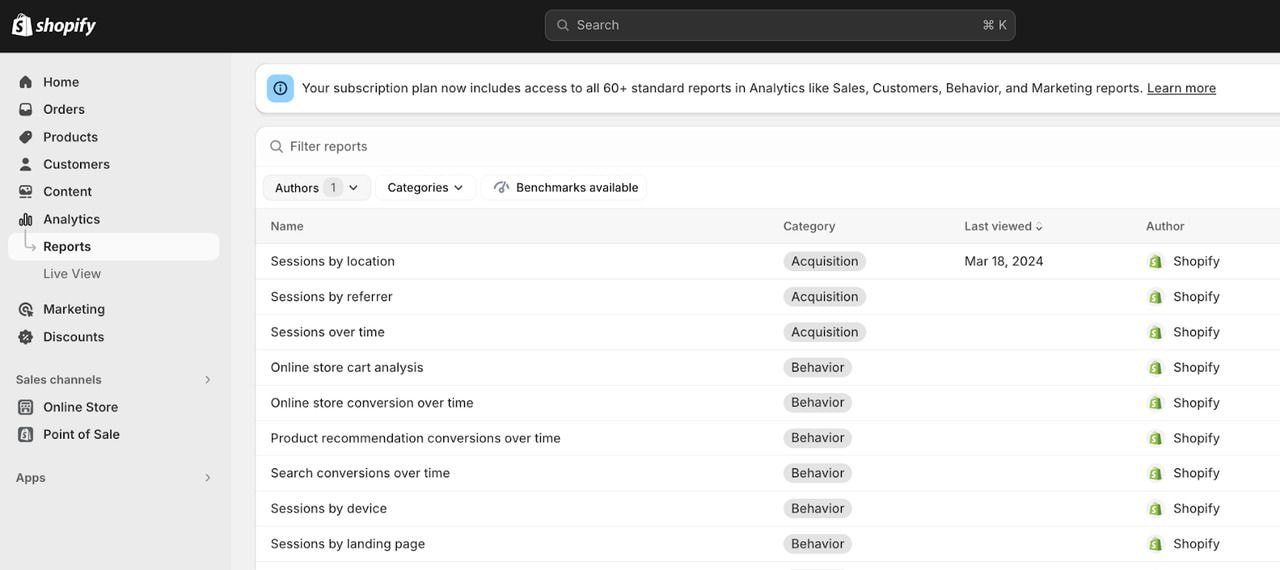Image resolution: width=1280 pixels, height=570 pixels.
Task: Toggle the Benchmarks available filter
Action: pyautogui.click(x=565, y=188)
